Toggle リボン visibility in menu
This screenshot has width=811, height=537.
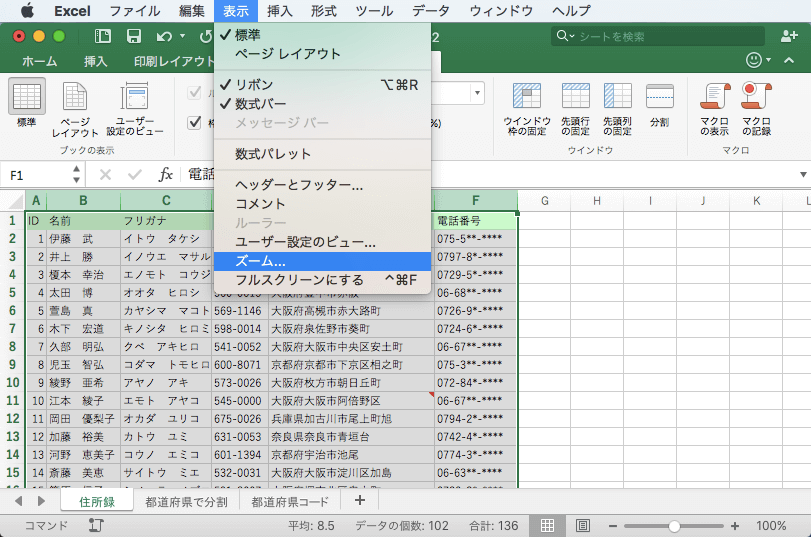coord(322,84)
